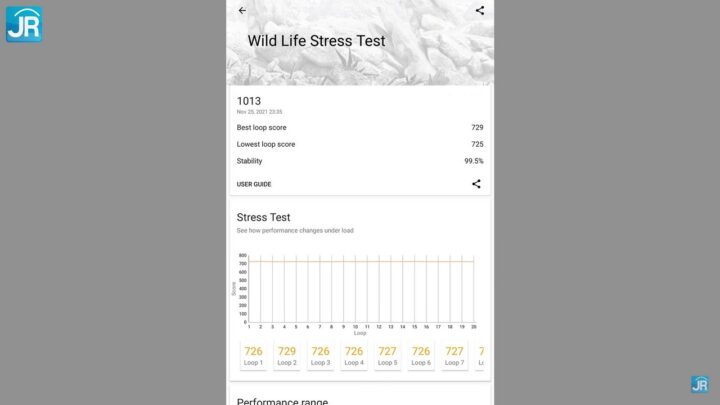Go back using the top-left arrow
The image size is (720, 405).
[x=242, y=10]
